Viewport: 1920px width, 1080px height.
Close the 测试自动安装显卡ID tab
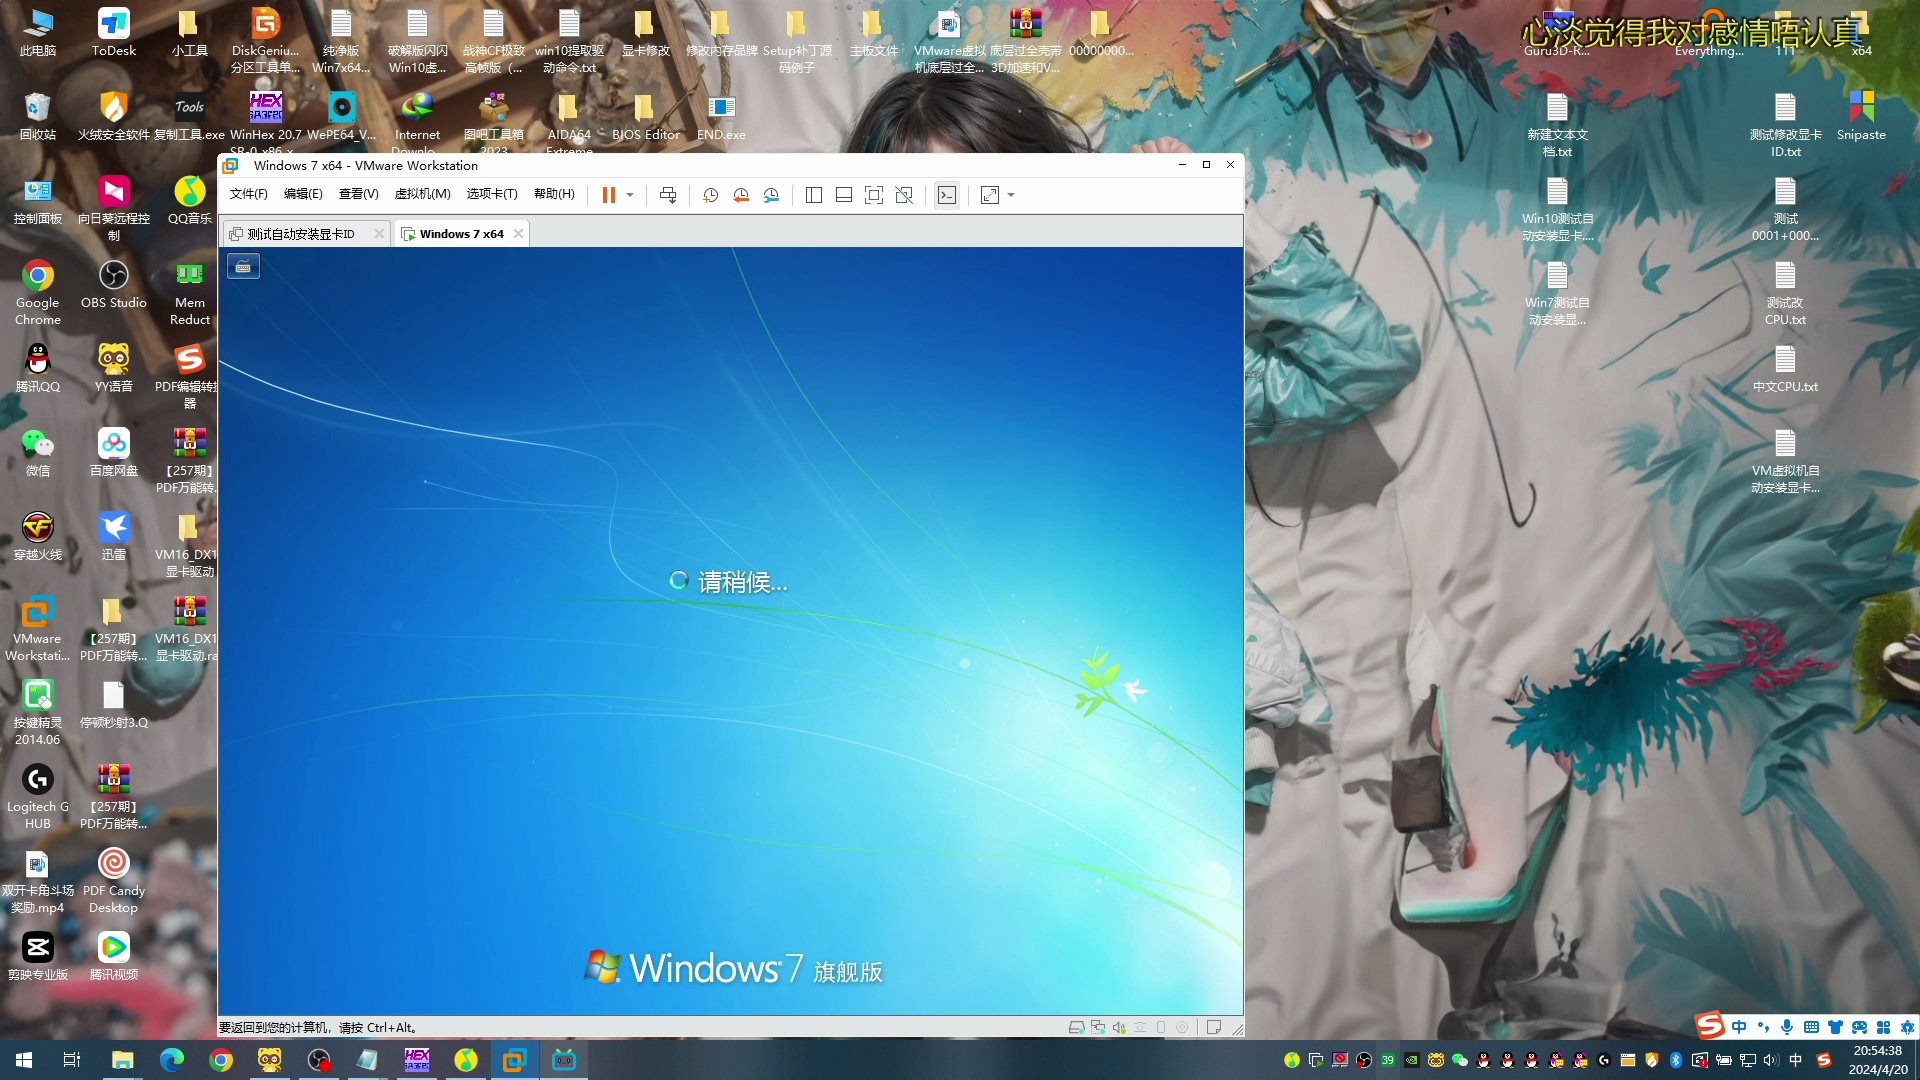click(379, 234)
